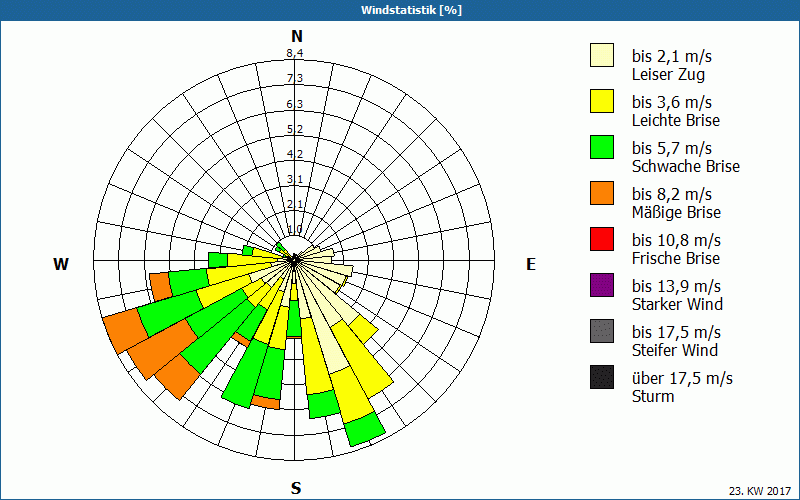This screenshot has height=500, width=800.
Task: Click the 3,1 ring scale value
Action: [295, 179]
